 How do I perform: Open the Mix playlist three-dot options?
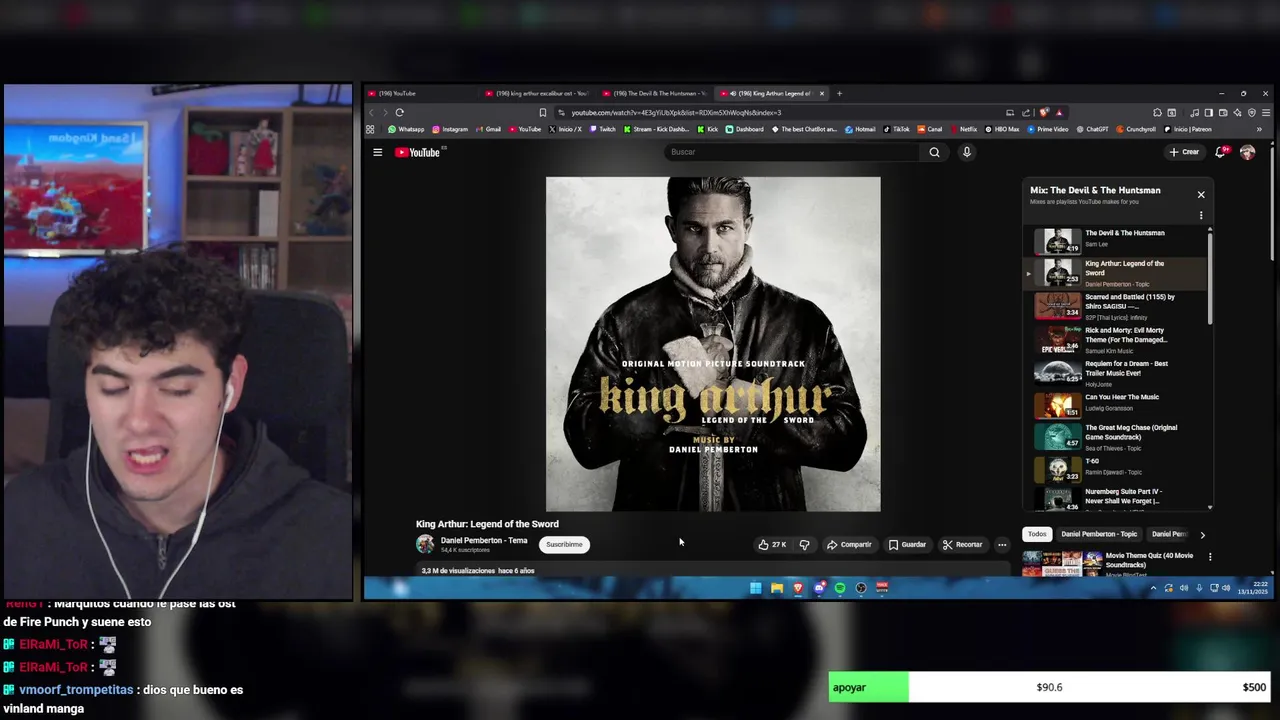pos(1201,215)
